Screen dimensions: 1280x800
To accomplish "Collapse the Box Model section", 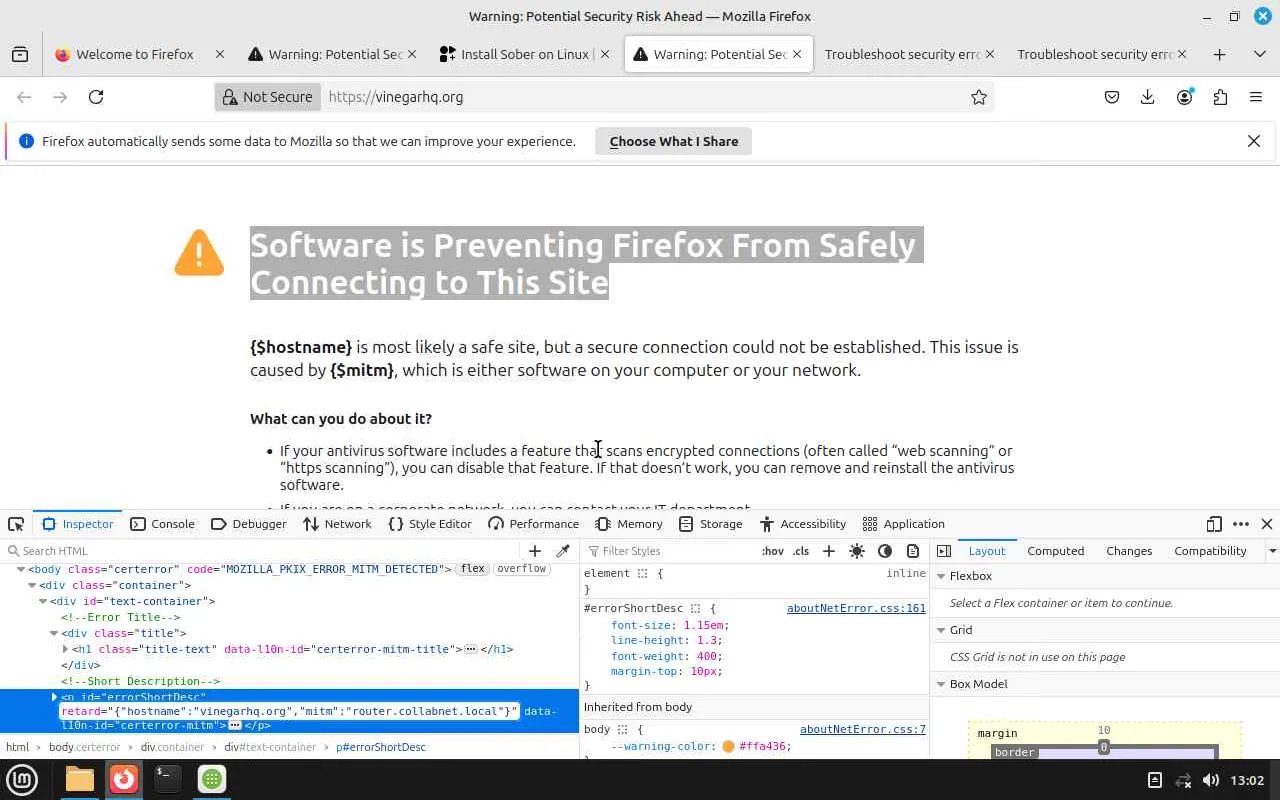I will click(941, 684).
